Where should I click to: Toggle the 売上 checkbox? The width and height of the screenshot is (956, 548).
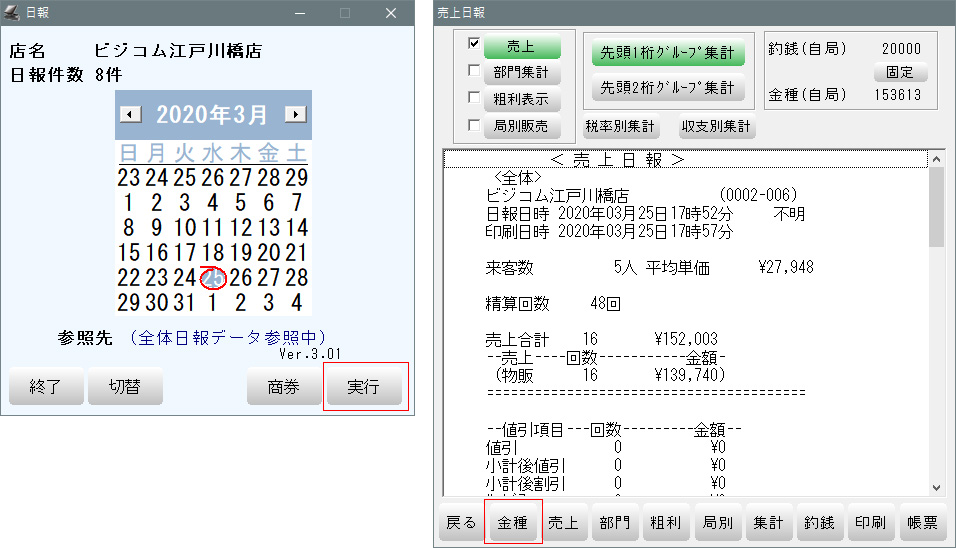click(x=474, y=44)
